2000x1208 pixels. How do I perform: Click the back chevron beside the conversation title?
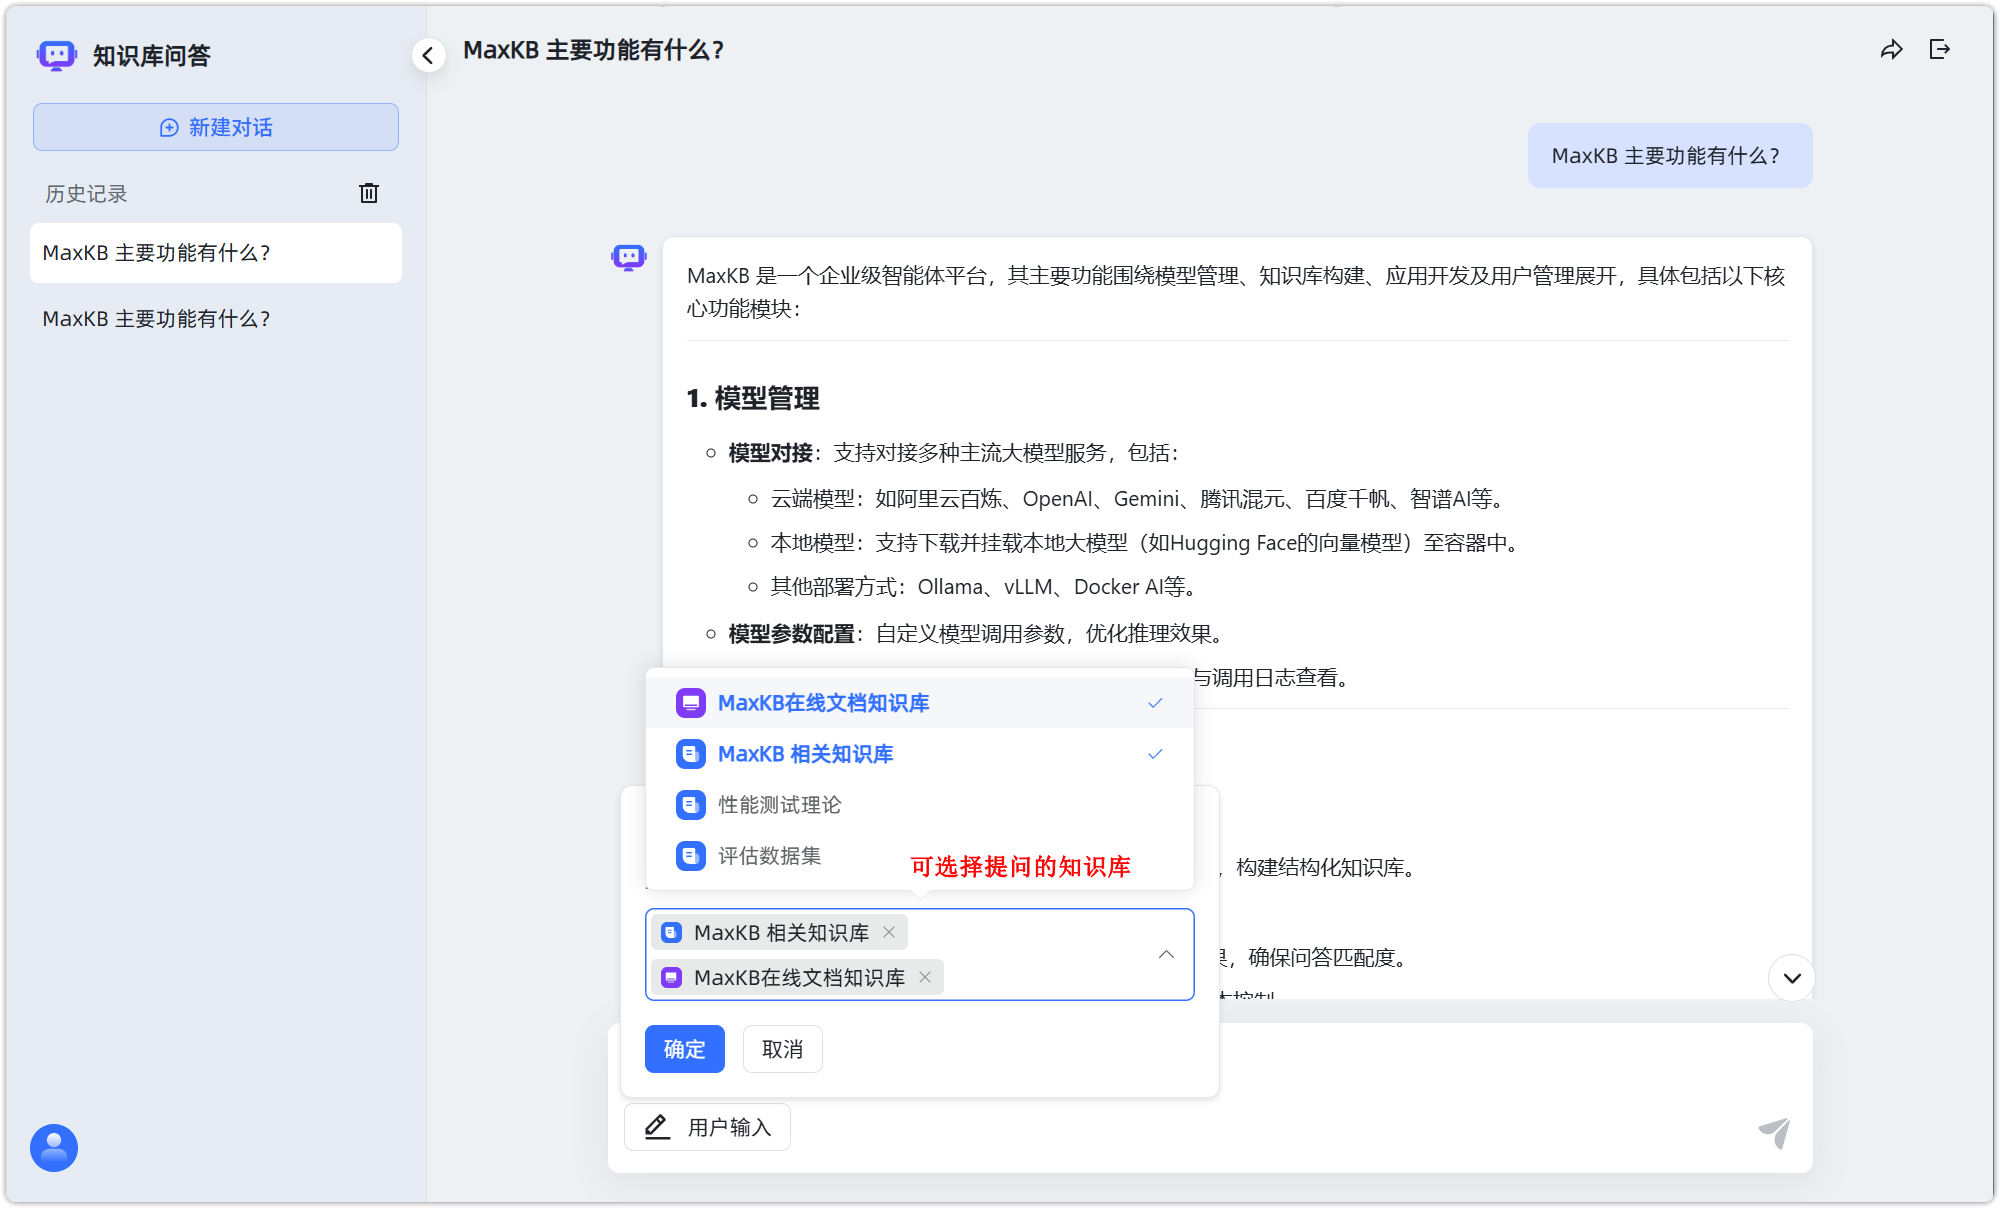click(429, 55)
